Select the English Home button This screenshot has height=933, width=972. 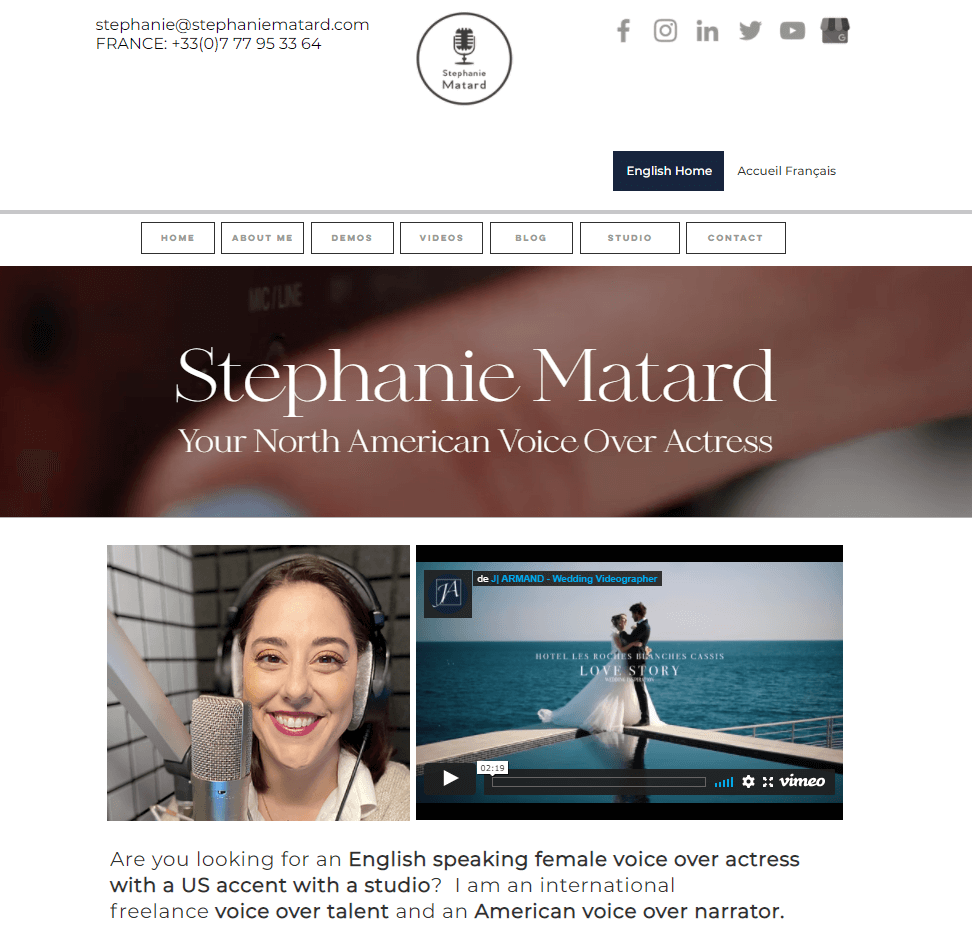click(x=668, y=171)
